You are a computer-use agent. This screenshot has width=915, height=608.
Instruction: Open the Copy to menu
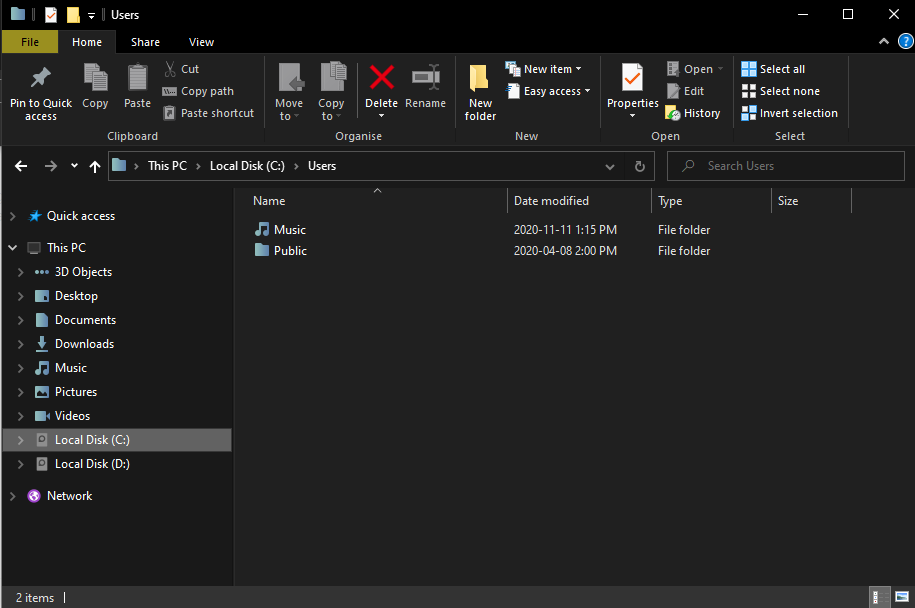[331, 92]
